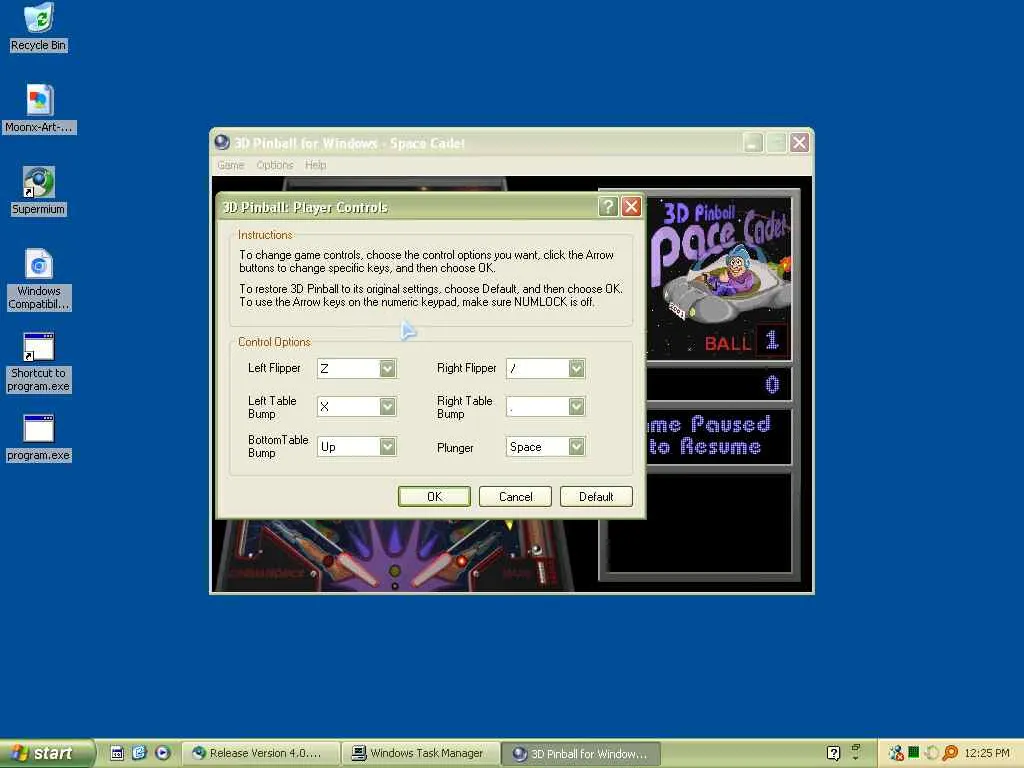
Task: Select the Windows Compatibil... desktop icon
Action: click(39, 280)
